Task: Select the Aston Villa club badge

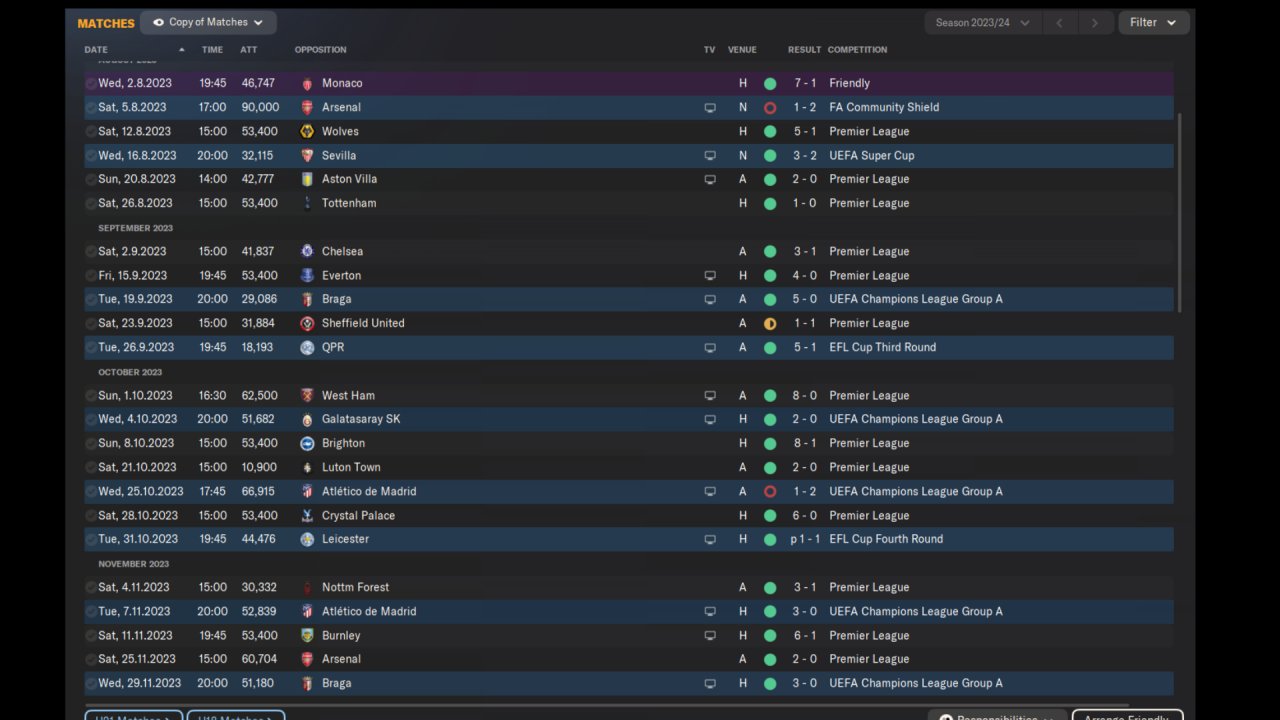Action: (x=307, y=179)
